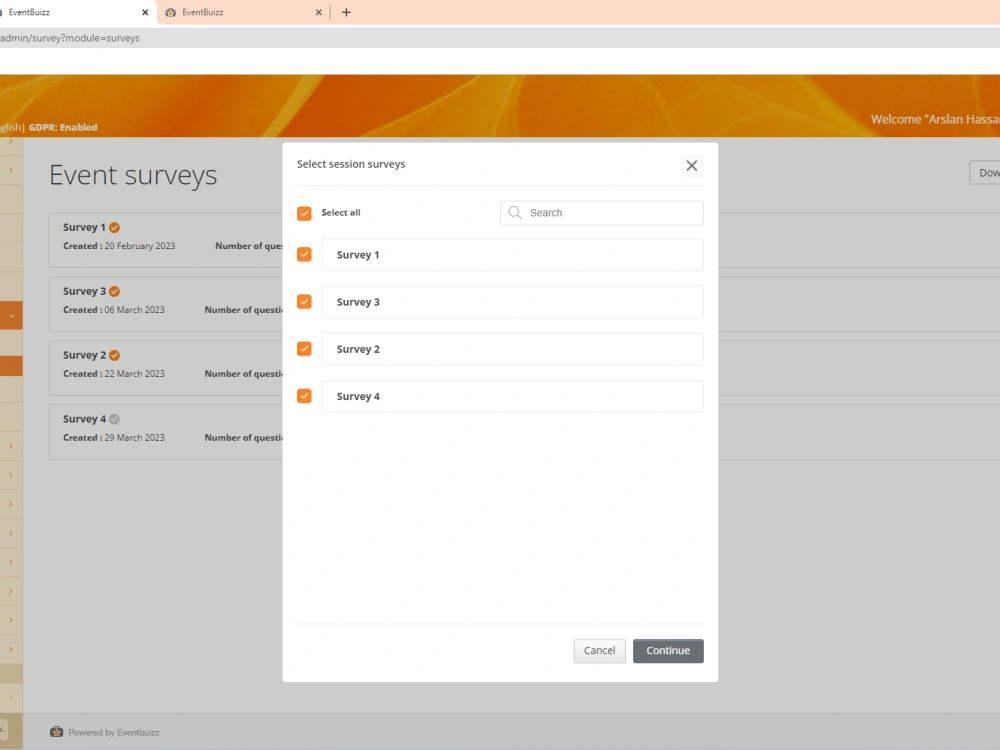Click the gray status icon beside Survey 4
The image size is (1000, 750).
point(113,419)
